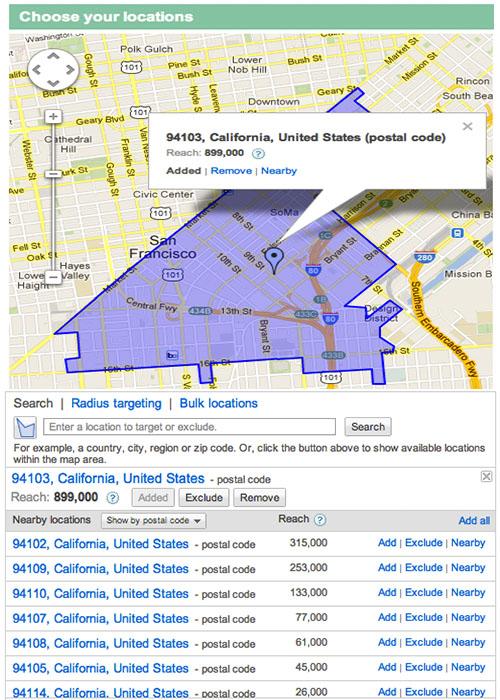Add postal code 94102
Viewport: 500px width, 700px height.
(x=387, y=543)
